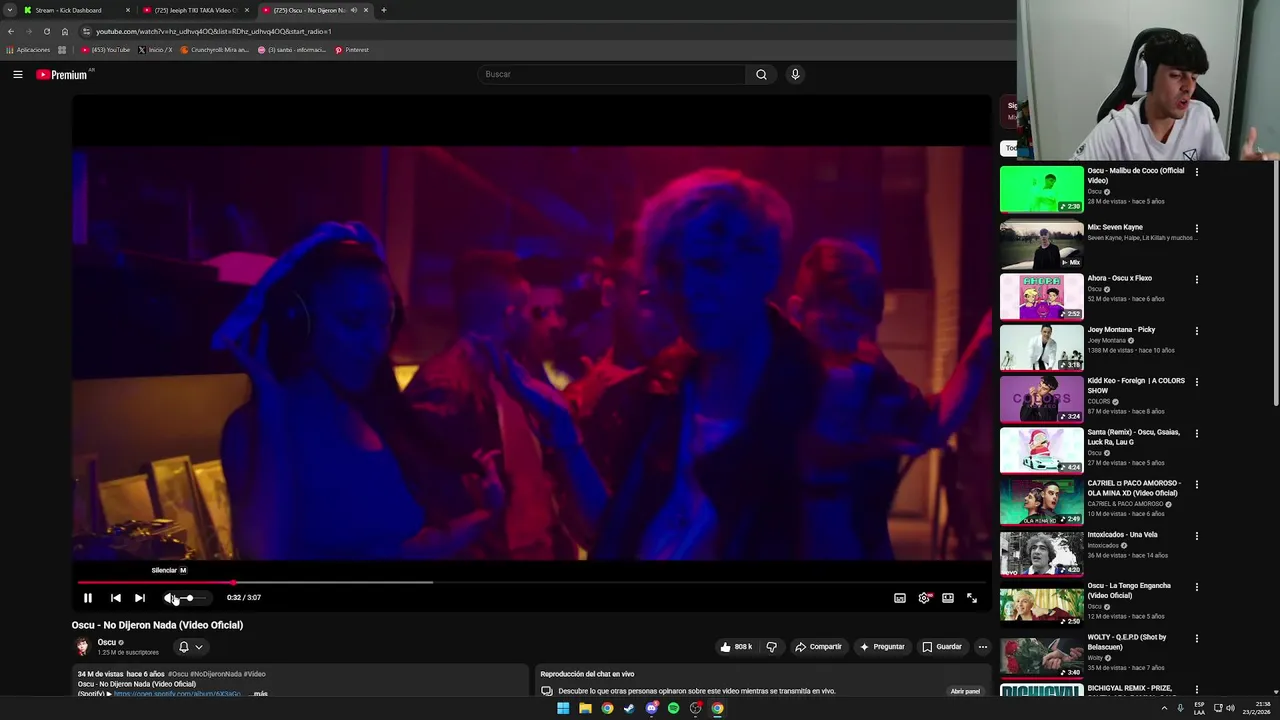Open menu for Mix: Seven Kayne

point(1197,228)
